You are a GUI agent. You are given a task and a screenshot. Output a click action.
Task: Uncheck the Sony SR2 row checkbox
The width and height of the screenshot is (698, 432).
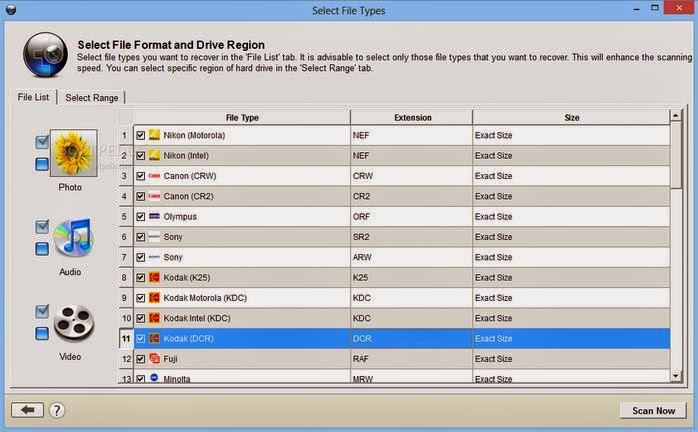coord(141,237)
